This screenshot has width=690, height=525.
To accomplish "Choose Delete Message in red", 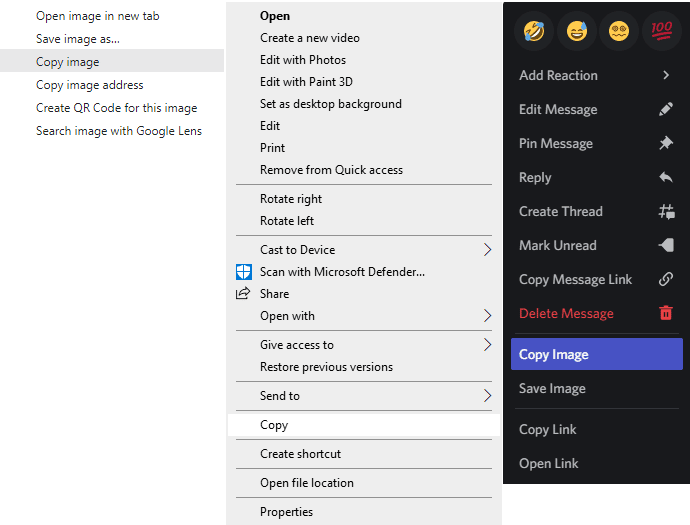I will (x=566, y=313).
